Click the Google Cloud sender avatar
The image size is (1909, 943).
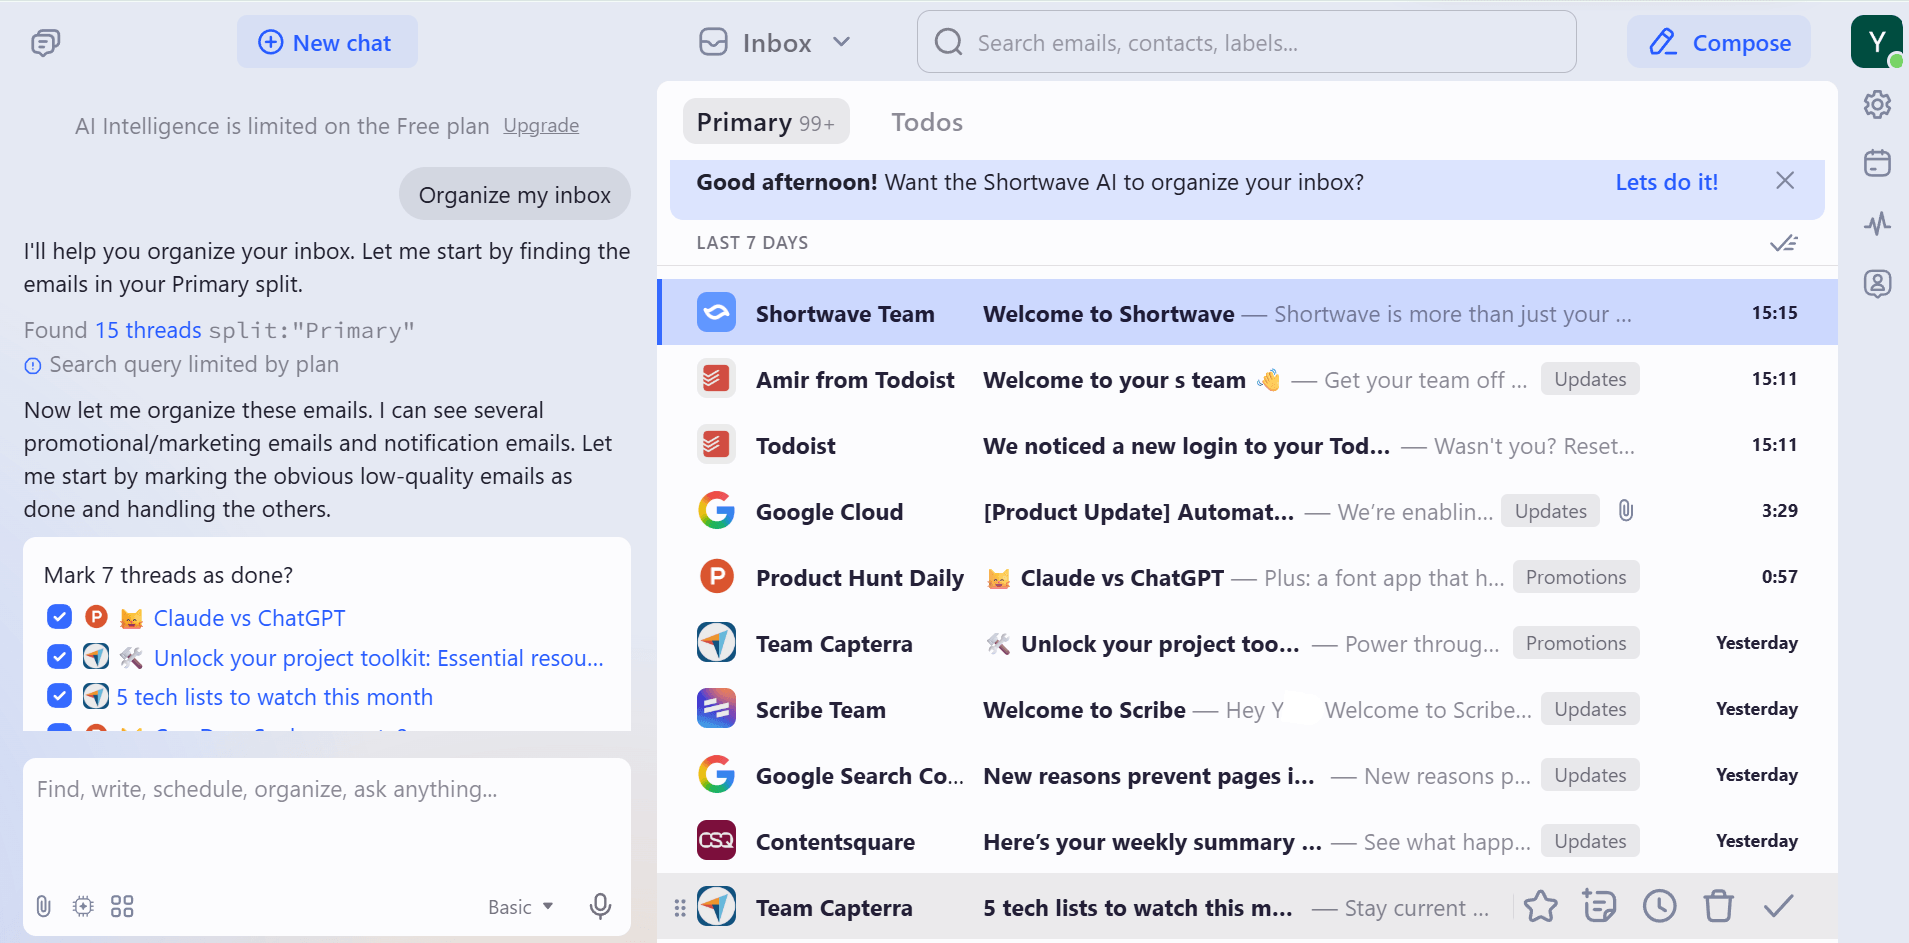coord(716,511)
